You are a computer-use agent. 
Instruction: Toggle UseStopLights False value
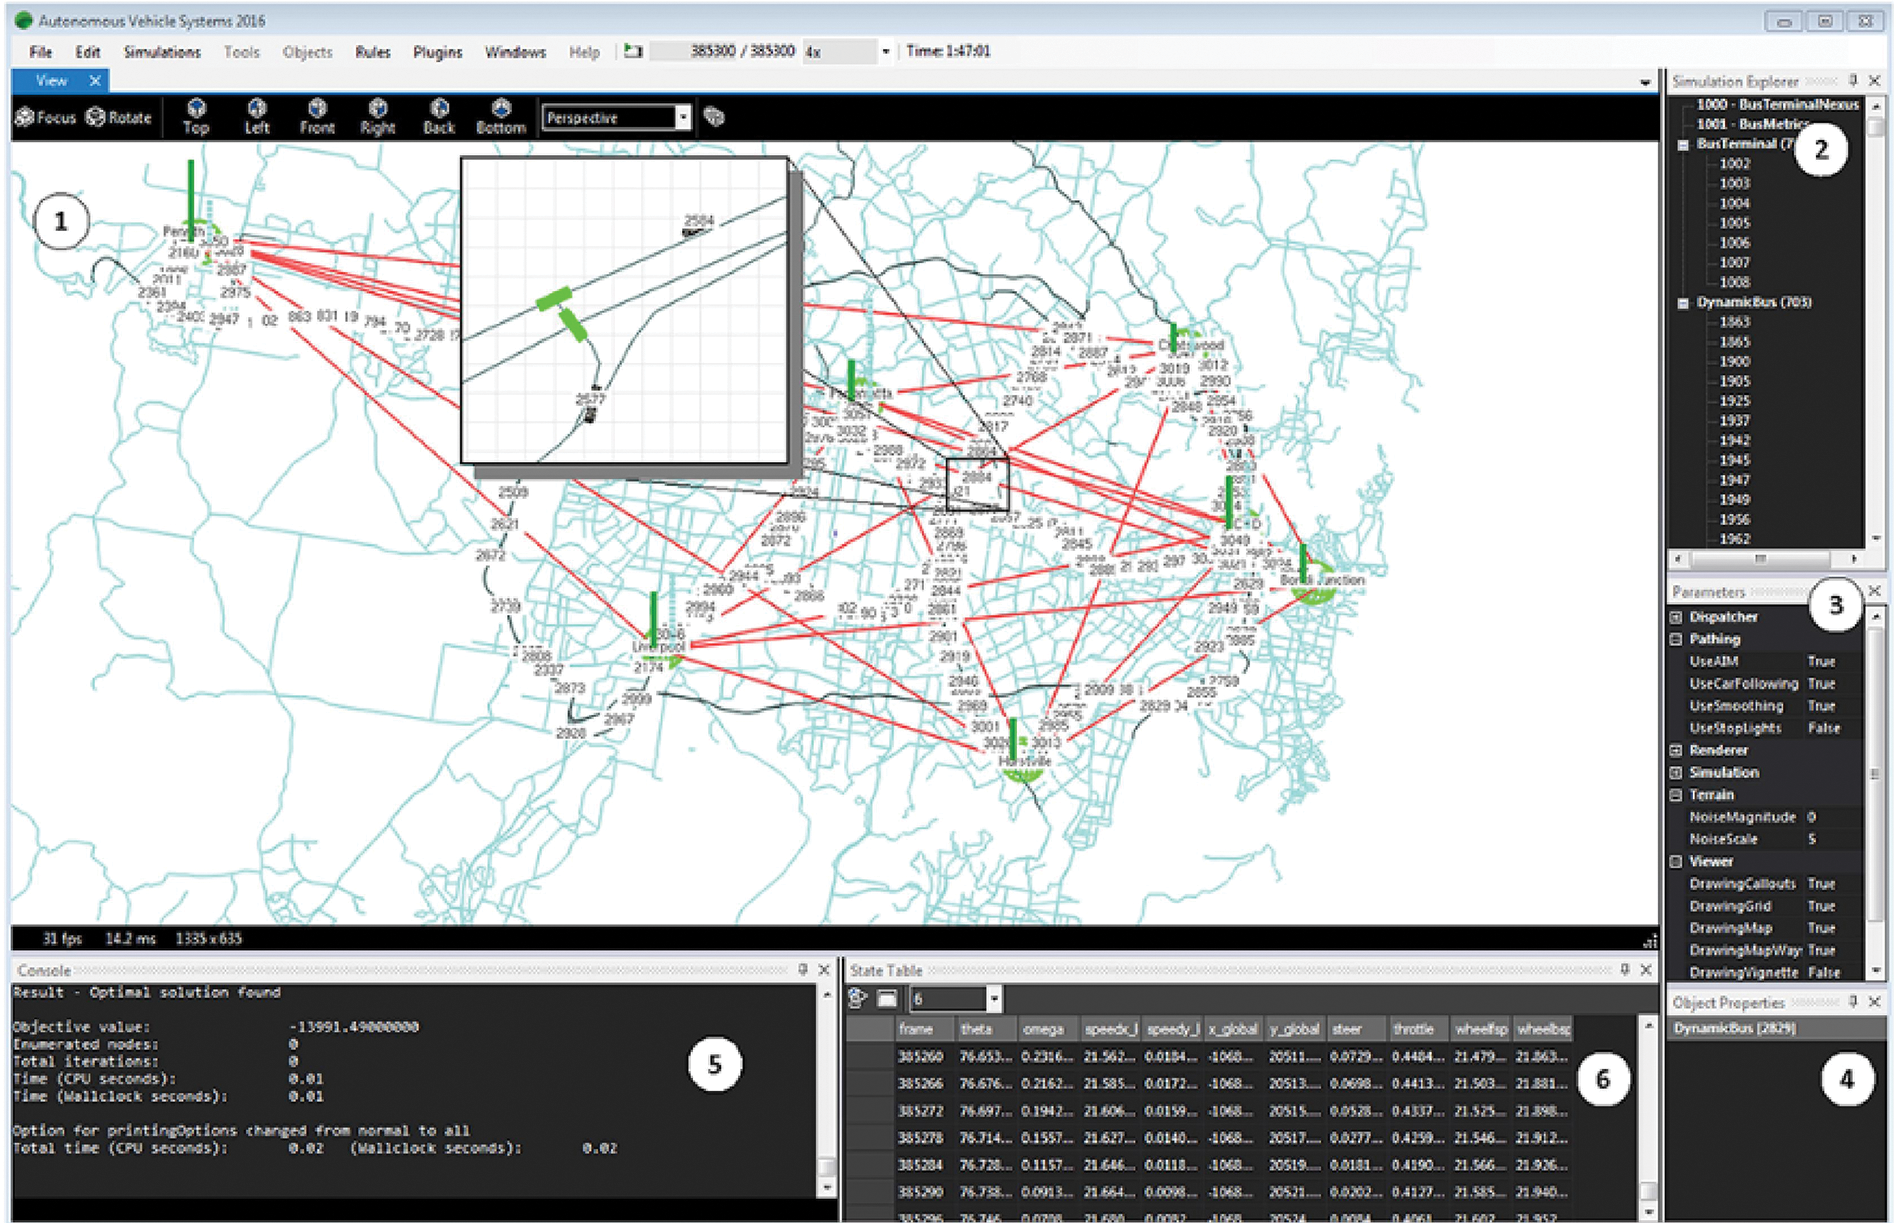click(1823, 728)
